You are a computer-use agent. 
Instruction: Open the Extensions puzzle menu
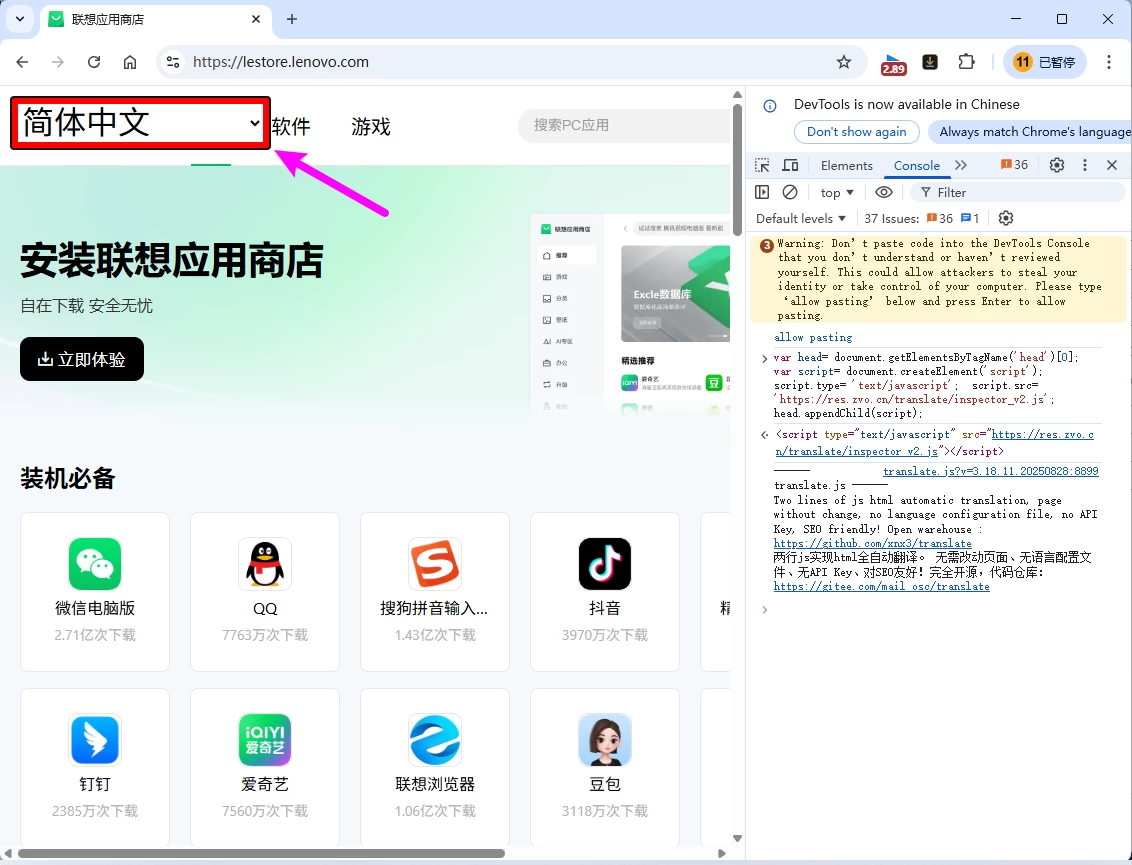pos(967,62)
